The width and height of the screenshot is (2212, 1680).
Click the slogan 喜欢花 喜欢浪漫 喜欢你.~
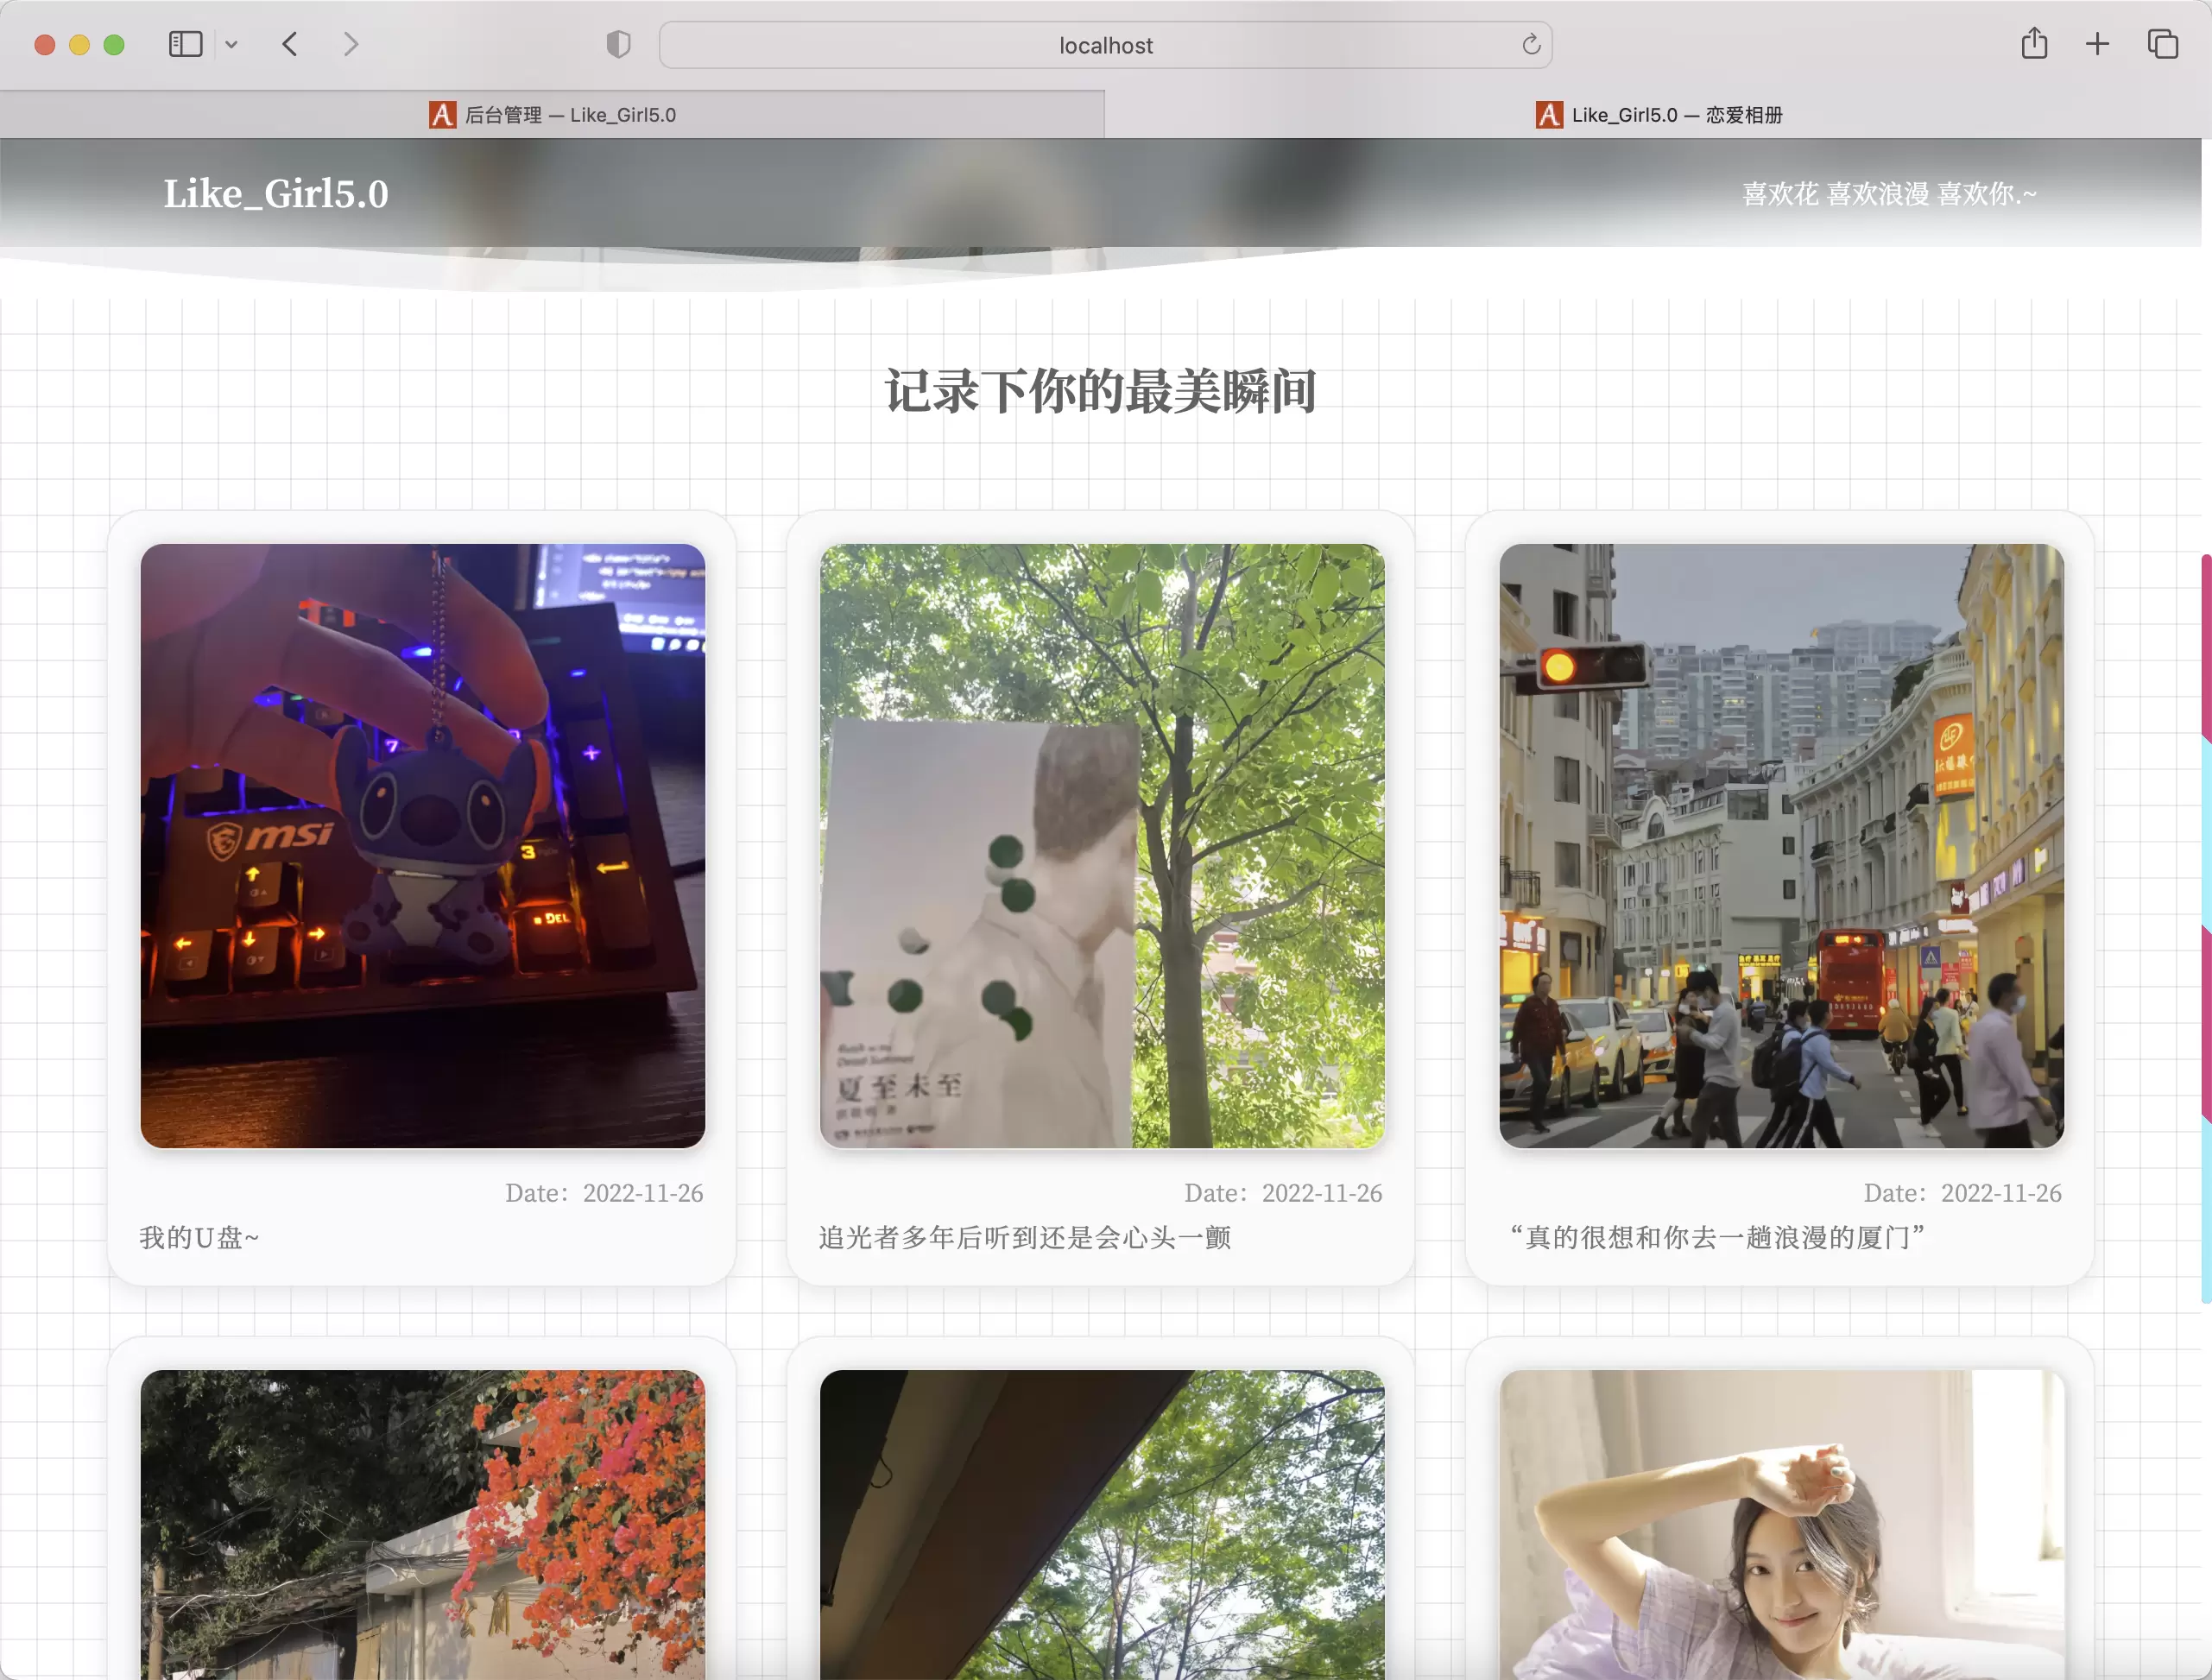(x=1889, y=194)
